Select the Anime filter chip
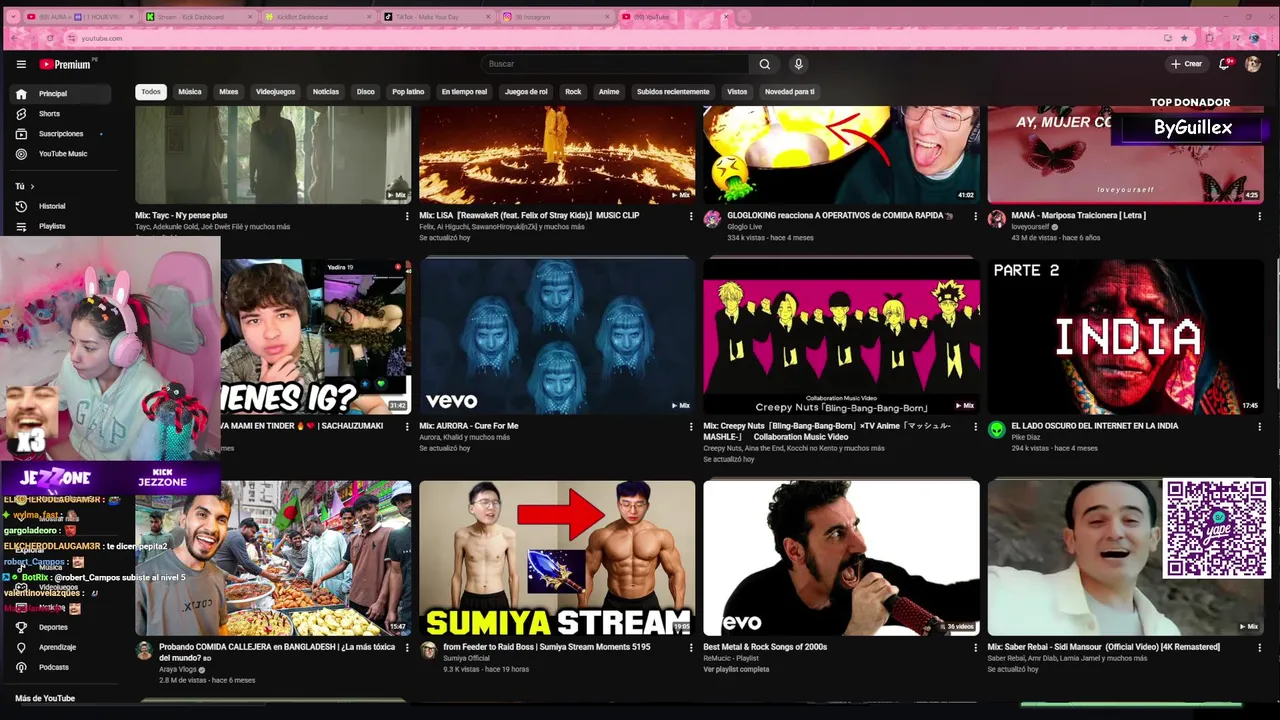 (609, 92)
